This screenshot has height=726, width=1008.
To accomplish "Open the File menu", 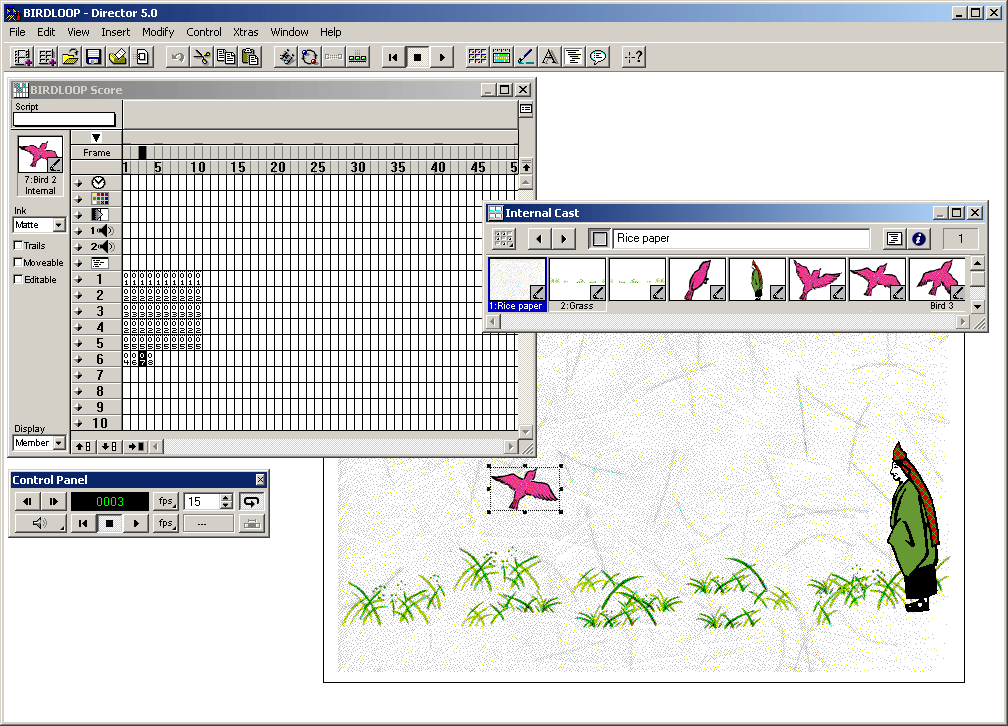I will [x=17, y=32].
